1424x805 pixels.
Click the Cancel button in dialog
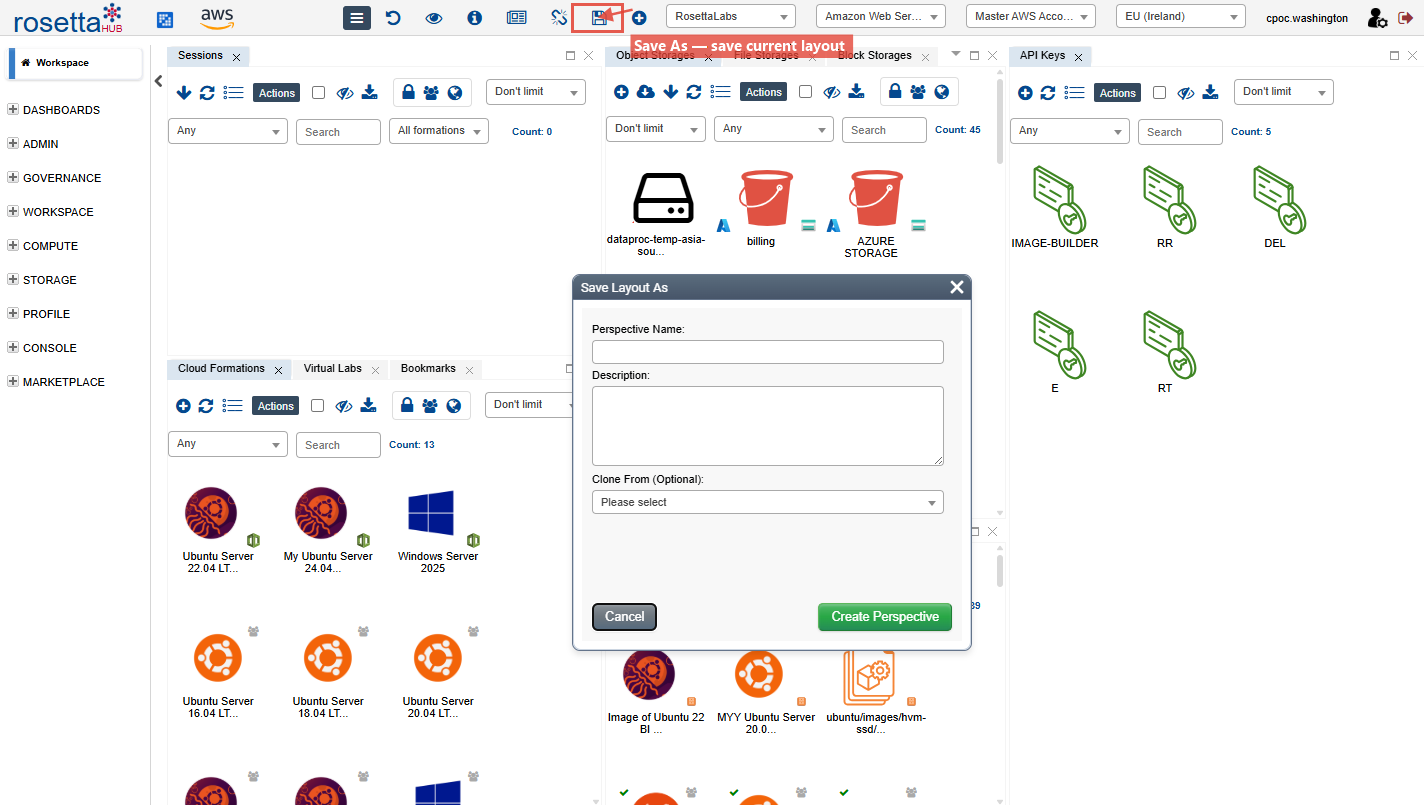tap(624, 617)
